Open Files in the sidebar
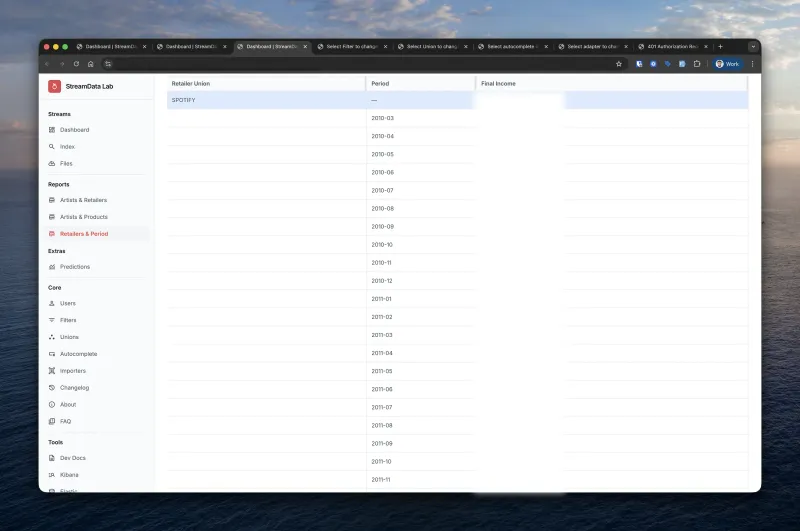 tap(66, 163)
